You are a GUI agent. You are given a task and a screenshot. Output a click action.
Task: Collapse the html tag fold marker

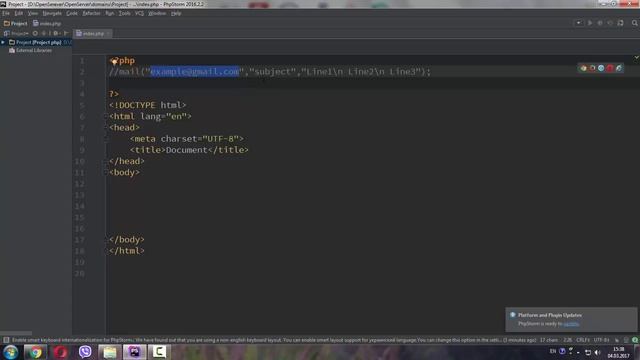click(x=106, y=116)
